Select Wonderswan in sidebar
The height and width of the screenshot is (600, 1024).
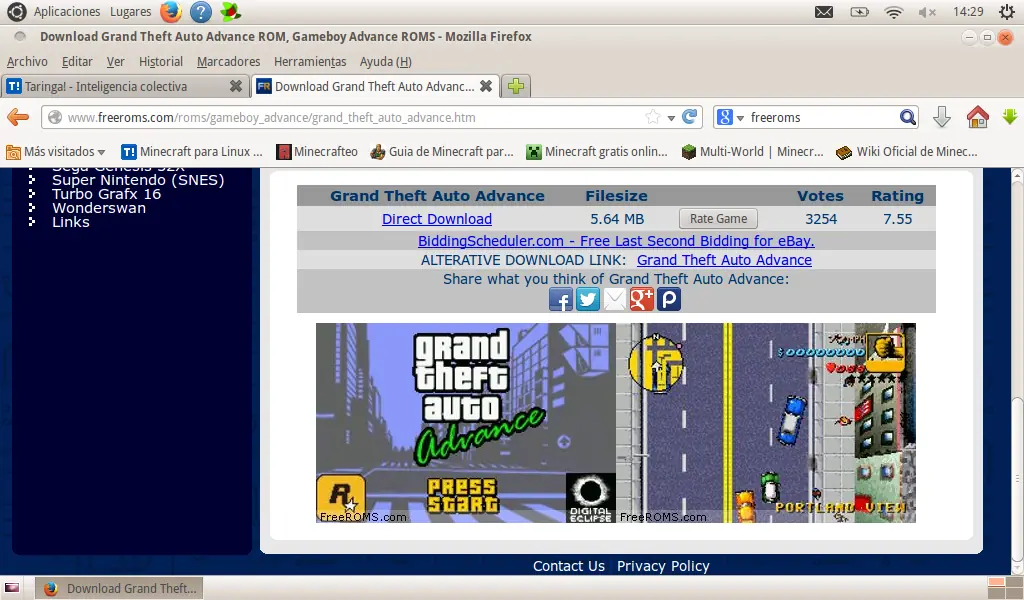[99, 208]
